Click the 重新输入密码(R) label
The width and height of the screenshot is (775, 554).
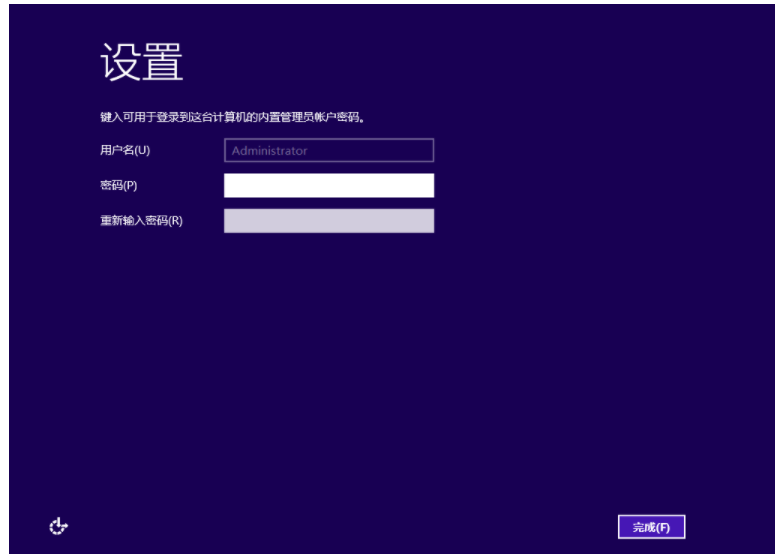(141, 220)
